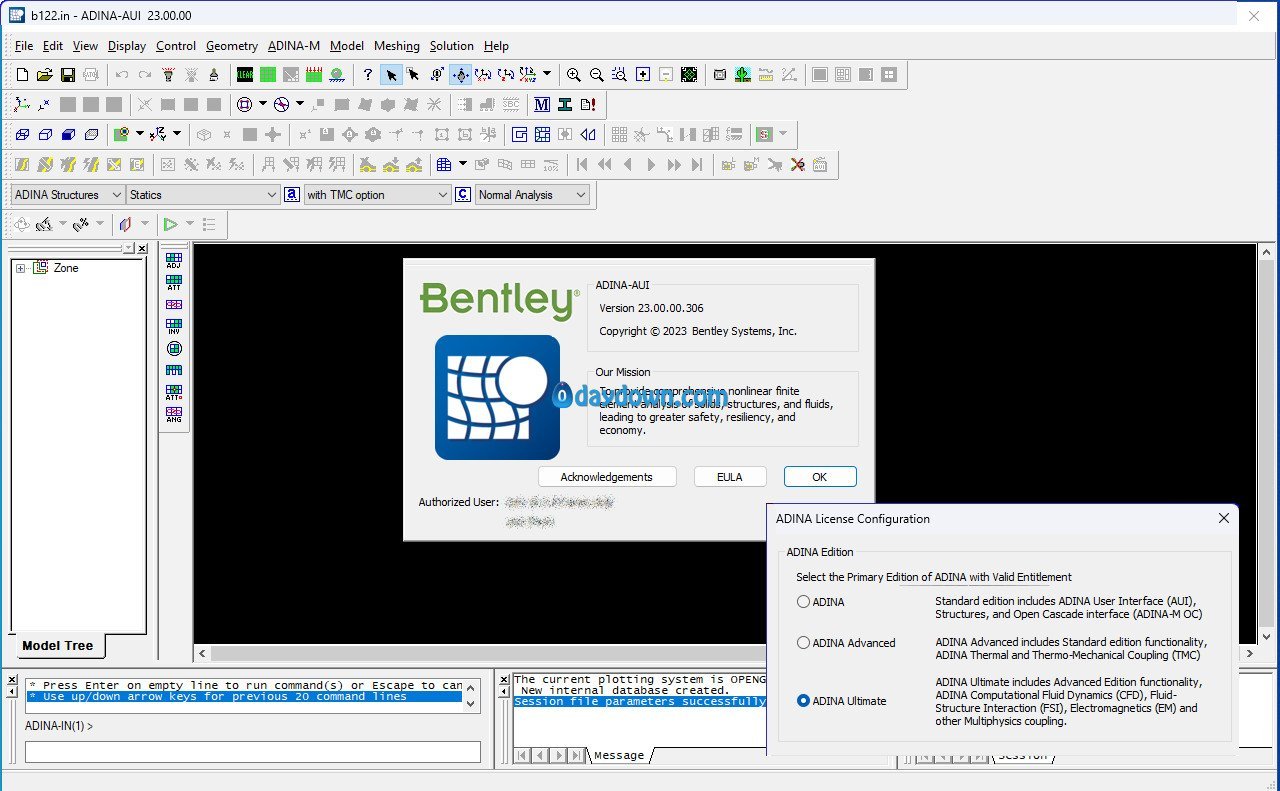1280x791 pixels.
Task: Select the ADINA Ultimate radio button
Action: 803,701
